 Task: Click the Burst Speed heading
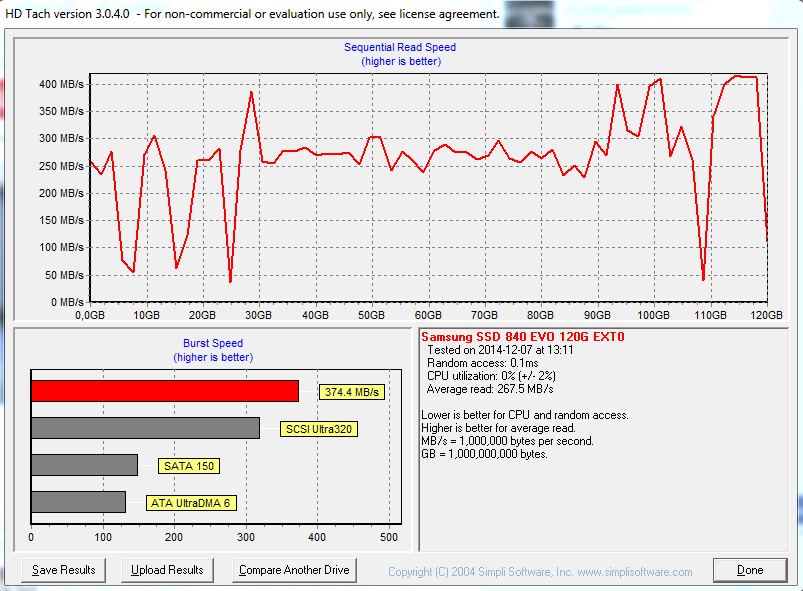pos(213,343)
